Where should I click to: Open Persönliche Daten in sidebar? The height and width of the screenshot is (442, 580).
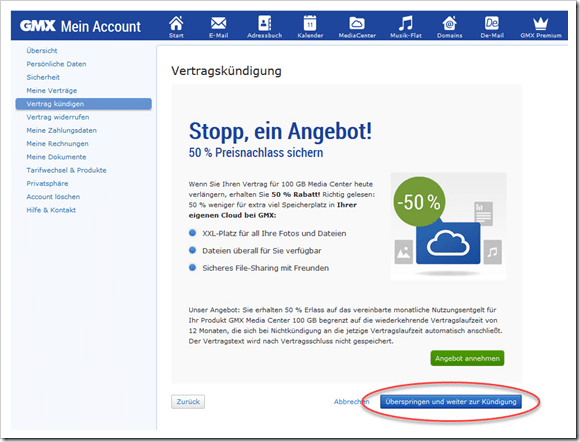(x=56, y=64)
